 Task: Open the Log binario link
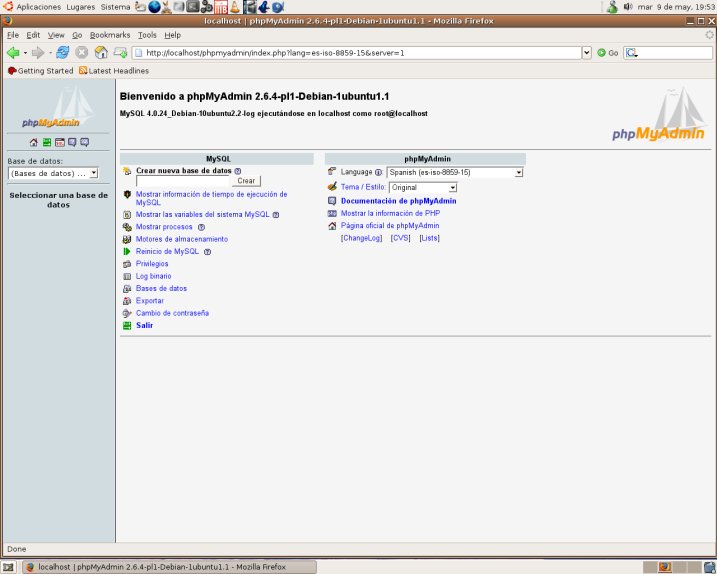tap(154, 276)
